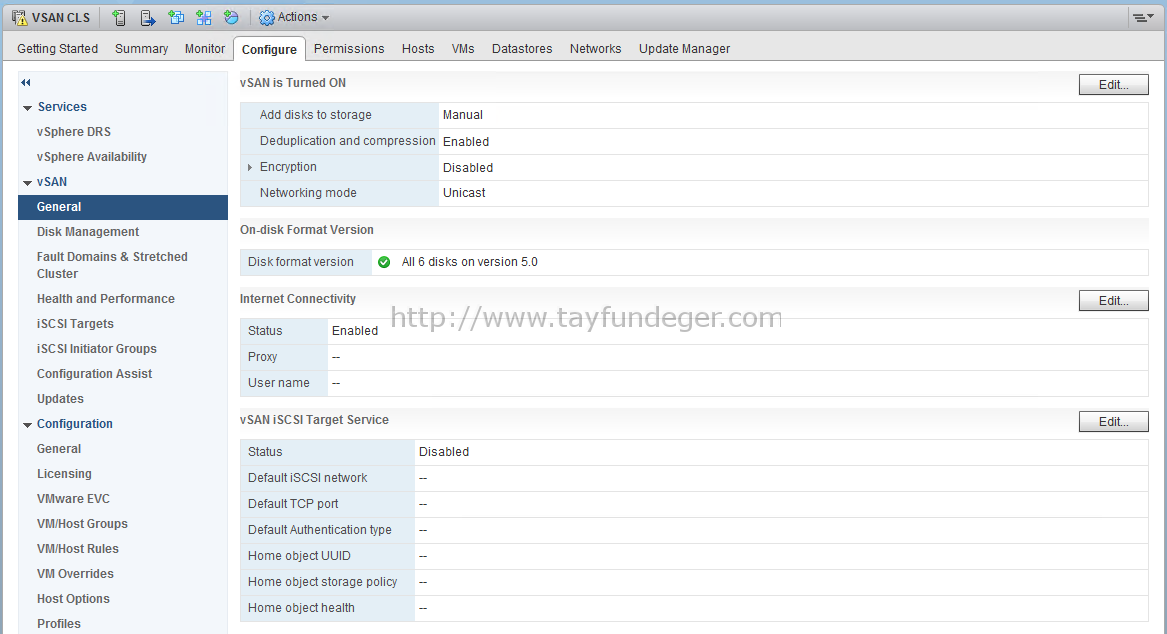Click Edit for vSAN iSCSI Target Service
This screenshot has width=1167, height=634.
(1113, 422)
